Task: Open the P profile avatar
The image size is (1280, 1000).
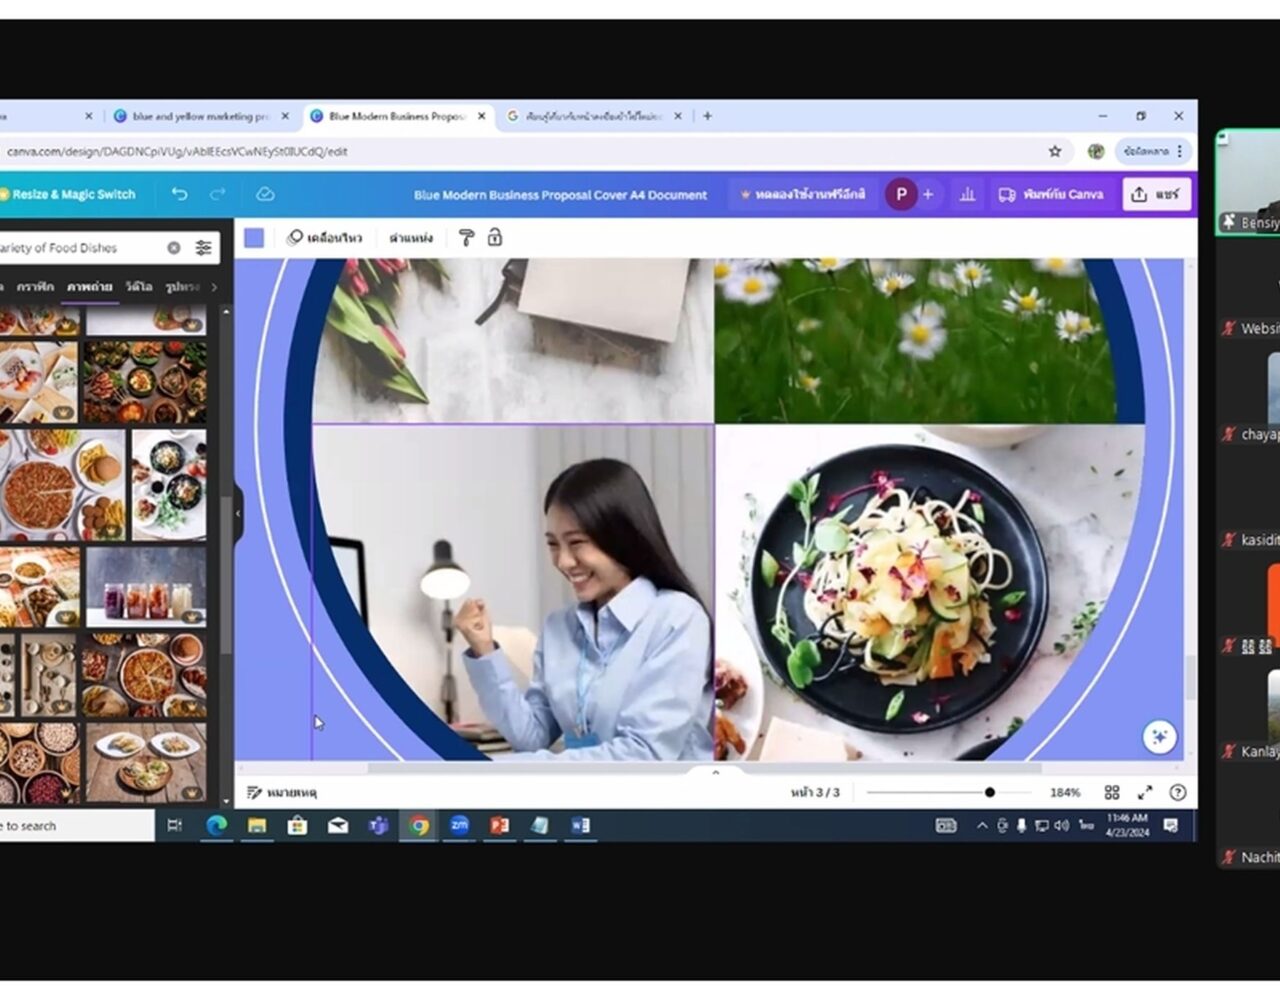Action: click(900, 194)
